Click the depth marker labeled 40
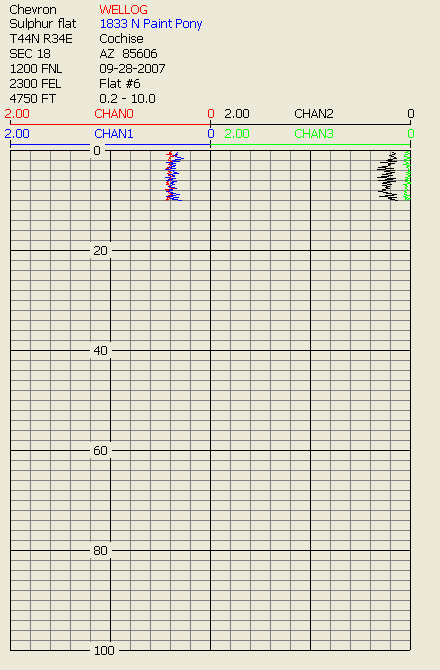440x670 pixels. [x=100, y=351]
